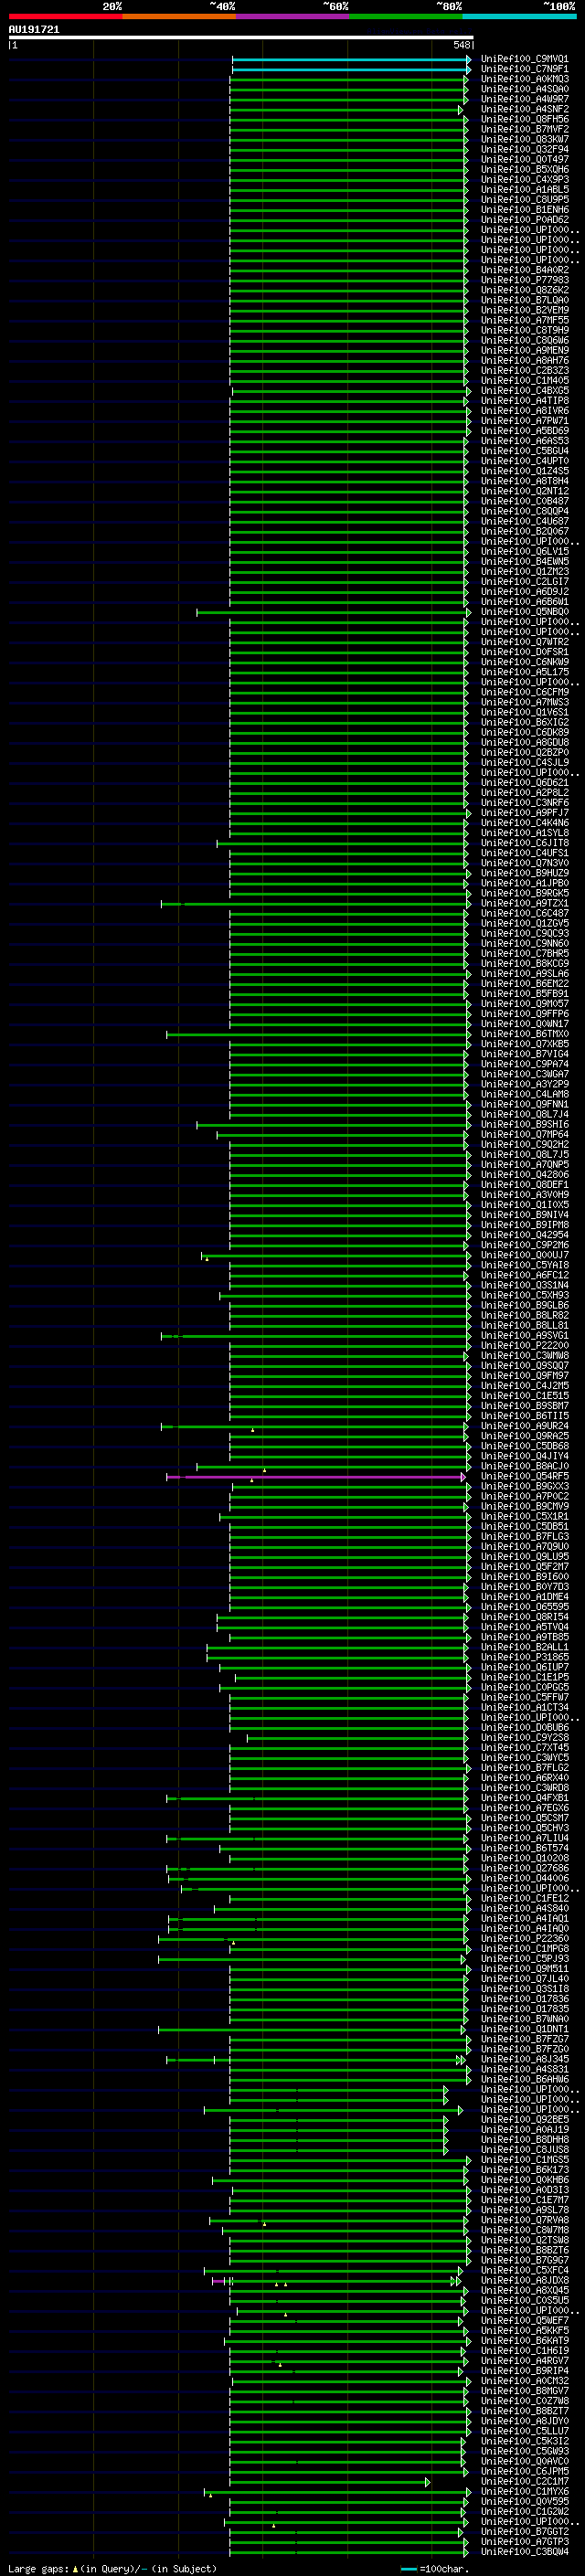The height and width of the screenshot is (2576, 585).
Task: Click the orange ~40% identity legend segment
Action: 179,16
